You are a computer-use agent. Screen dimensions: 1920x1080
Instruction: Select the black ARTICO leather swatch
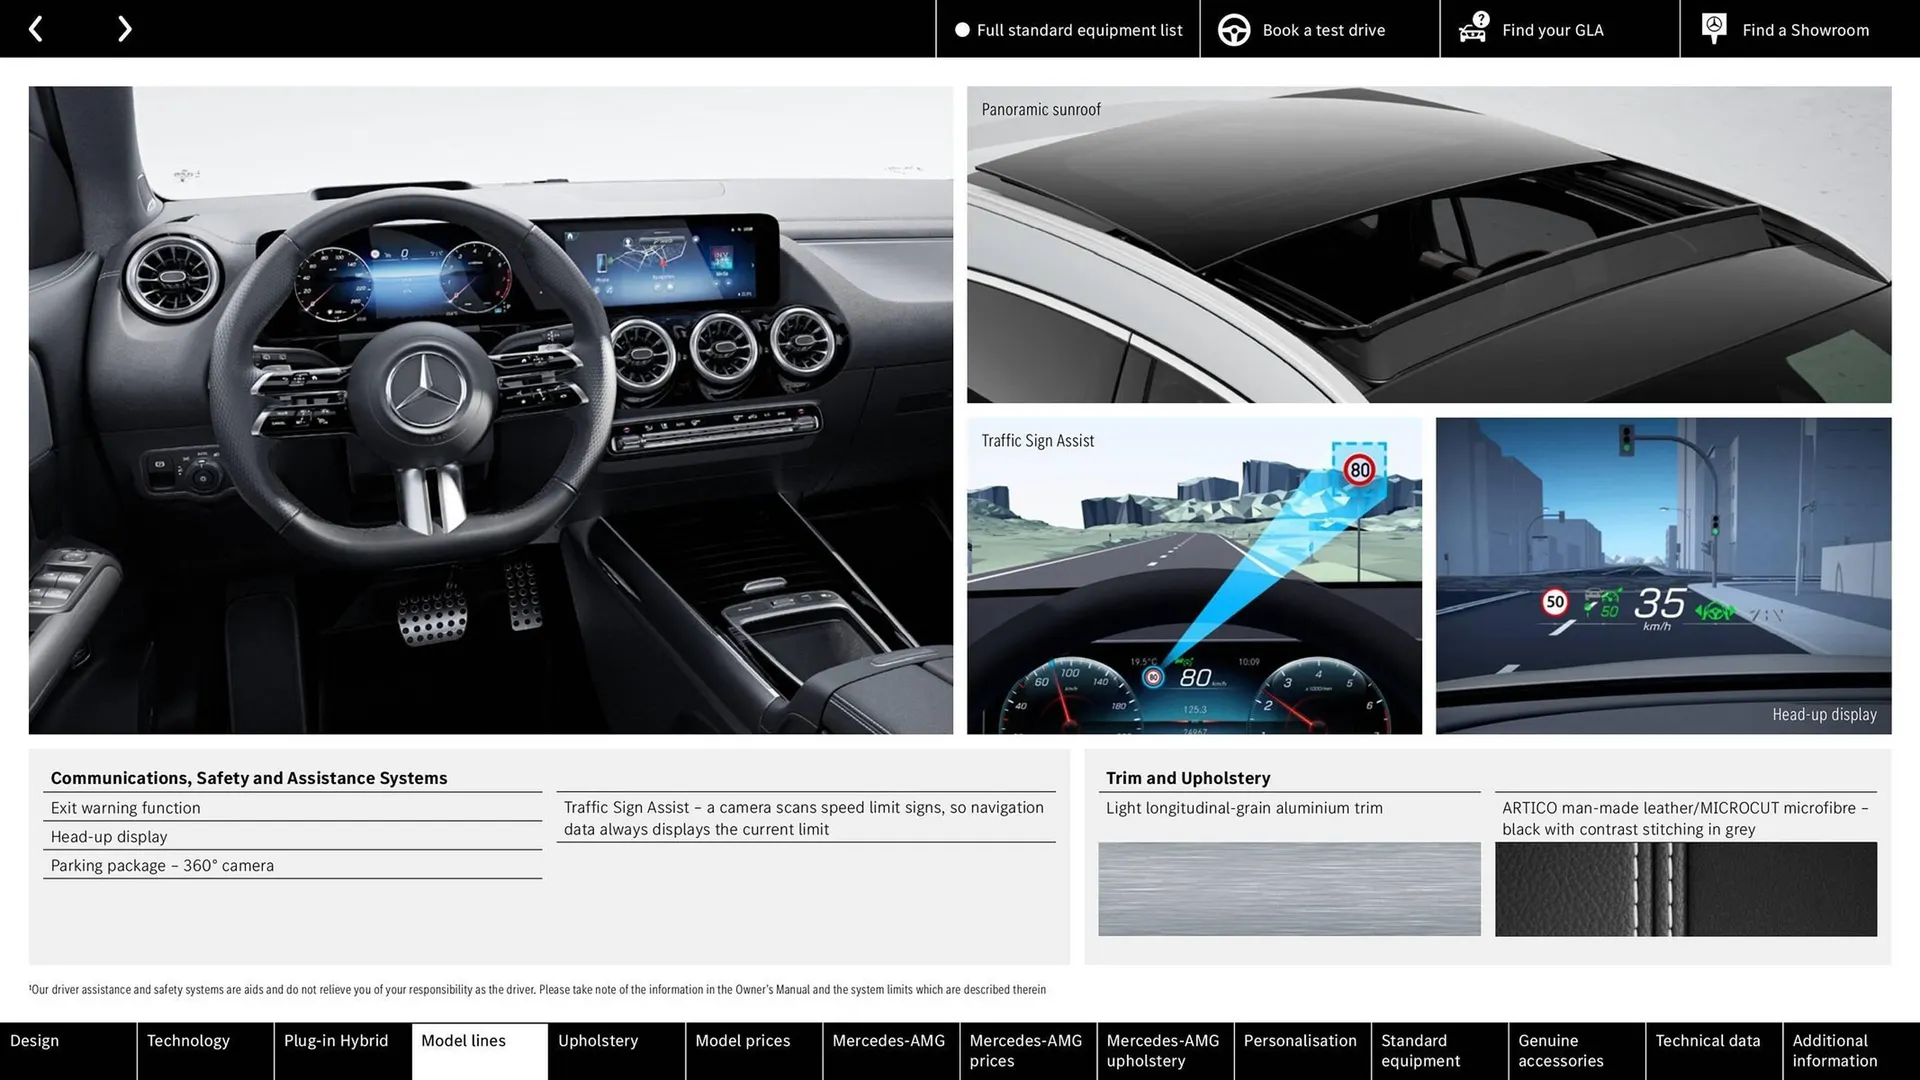(x=1686, y=888)
